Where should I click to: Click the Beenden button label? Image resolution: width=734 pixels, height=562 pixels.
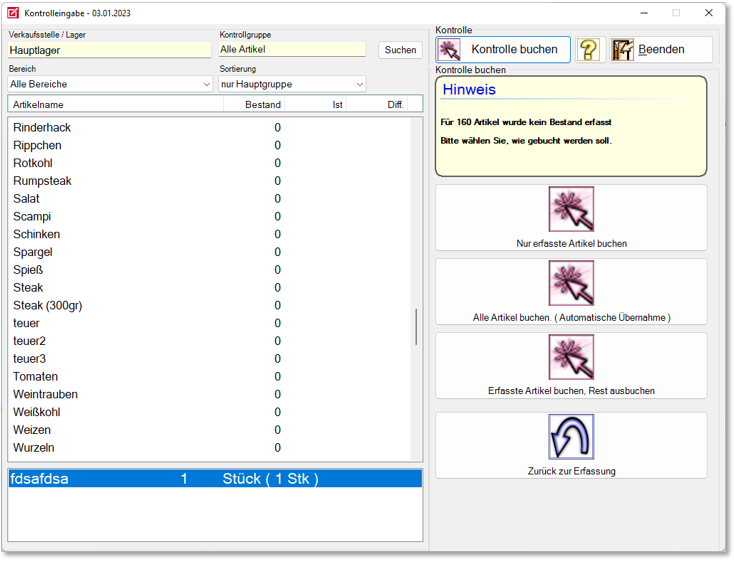tap(661, 49)
